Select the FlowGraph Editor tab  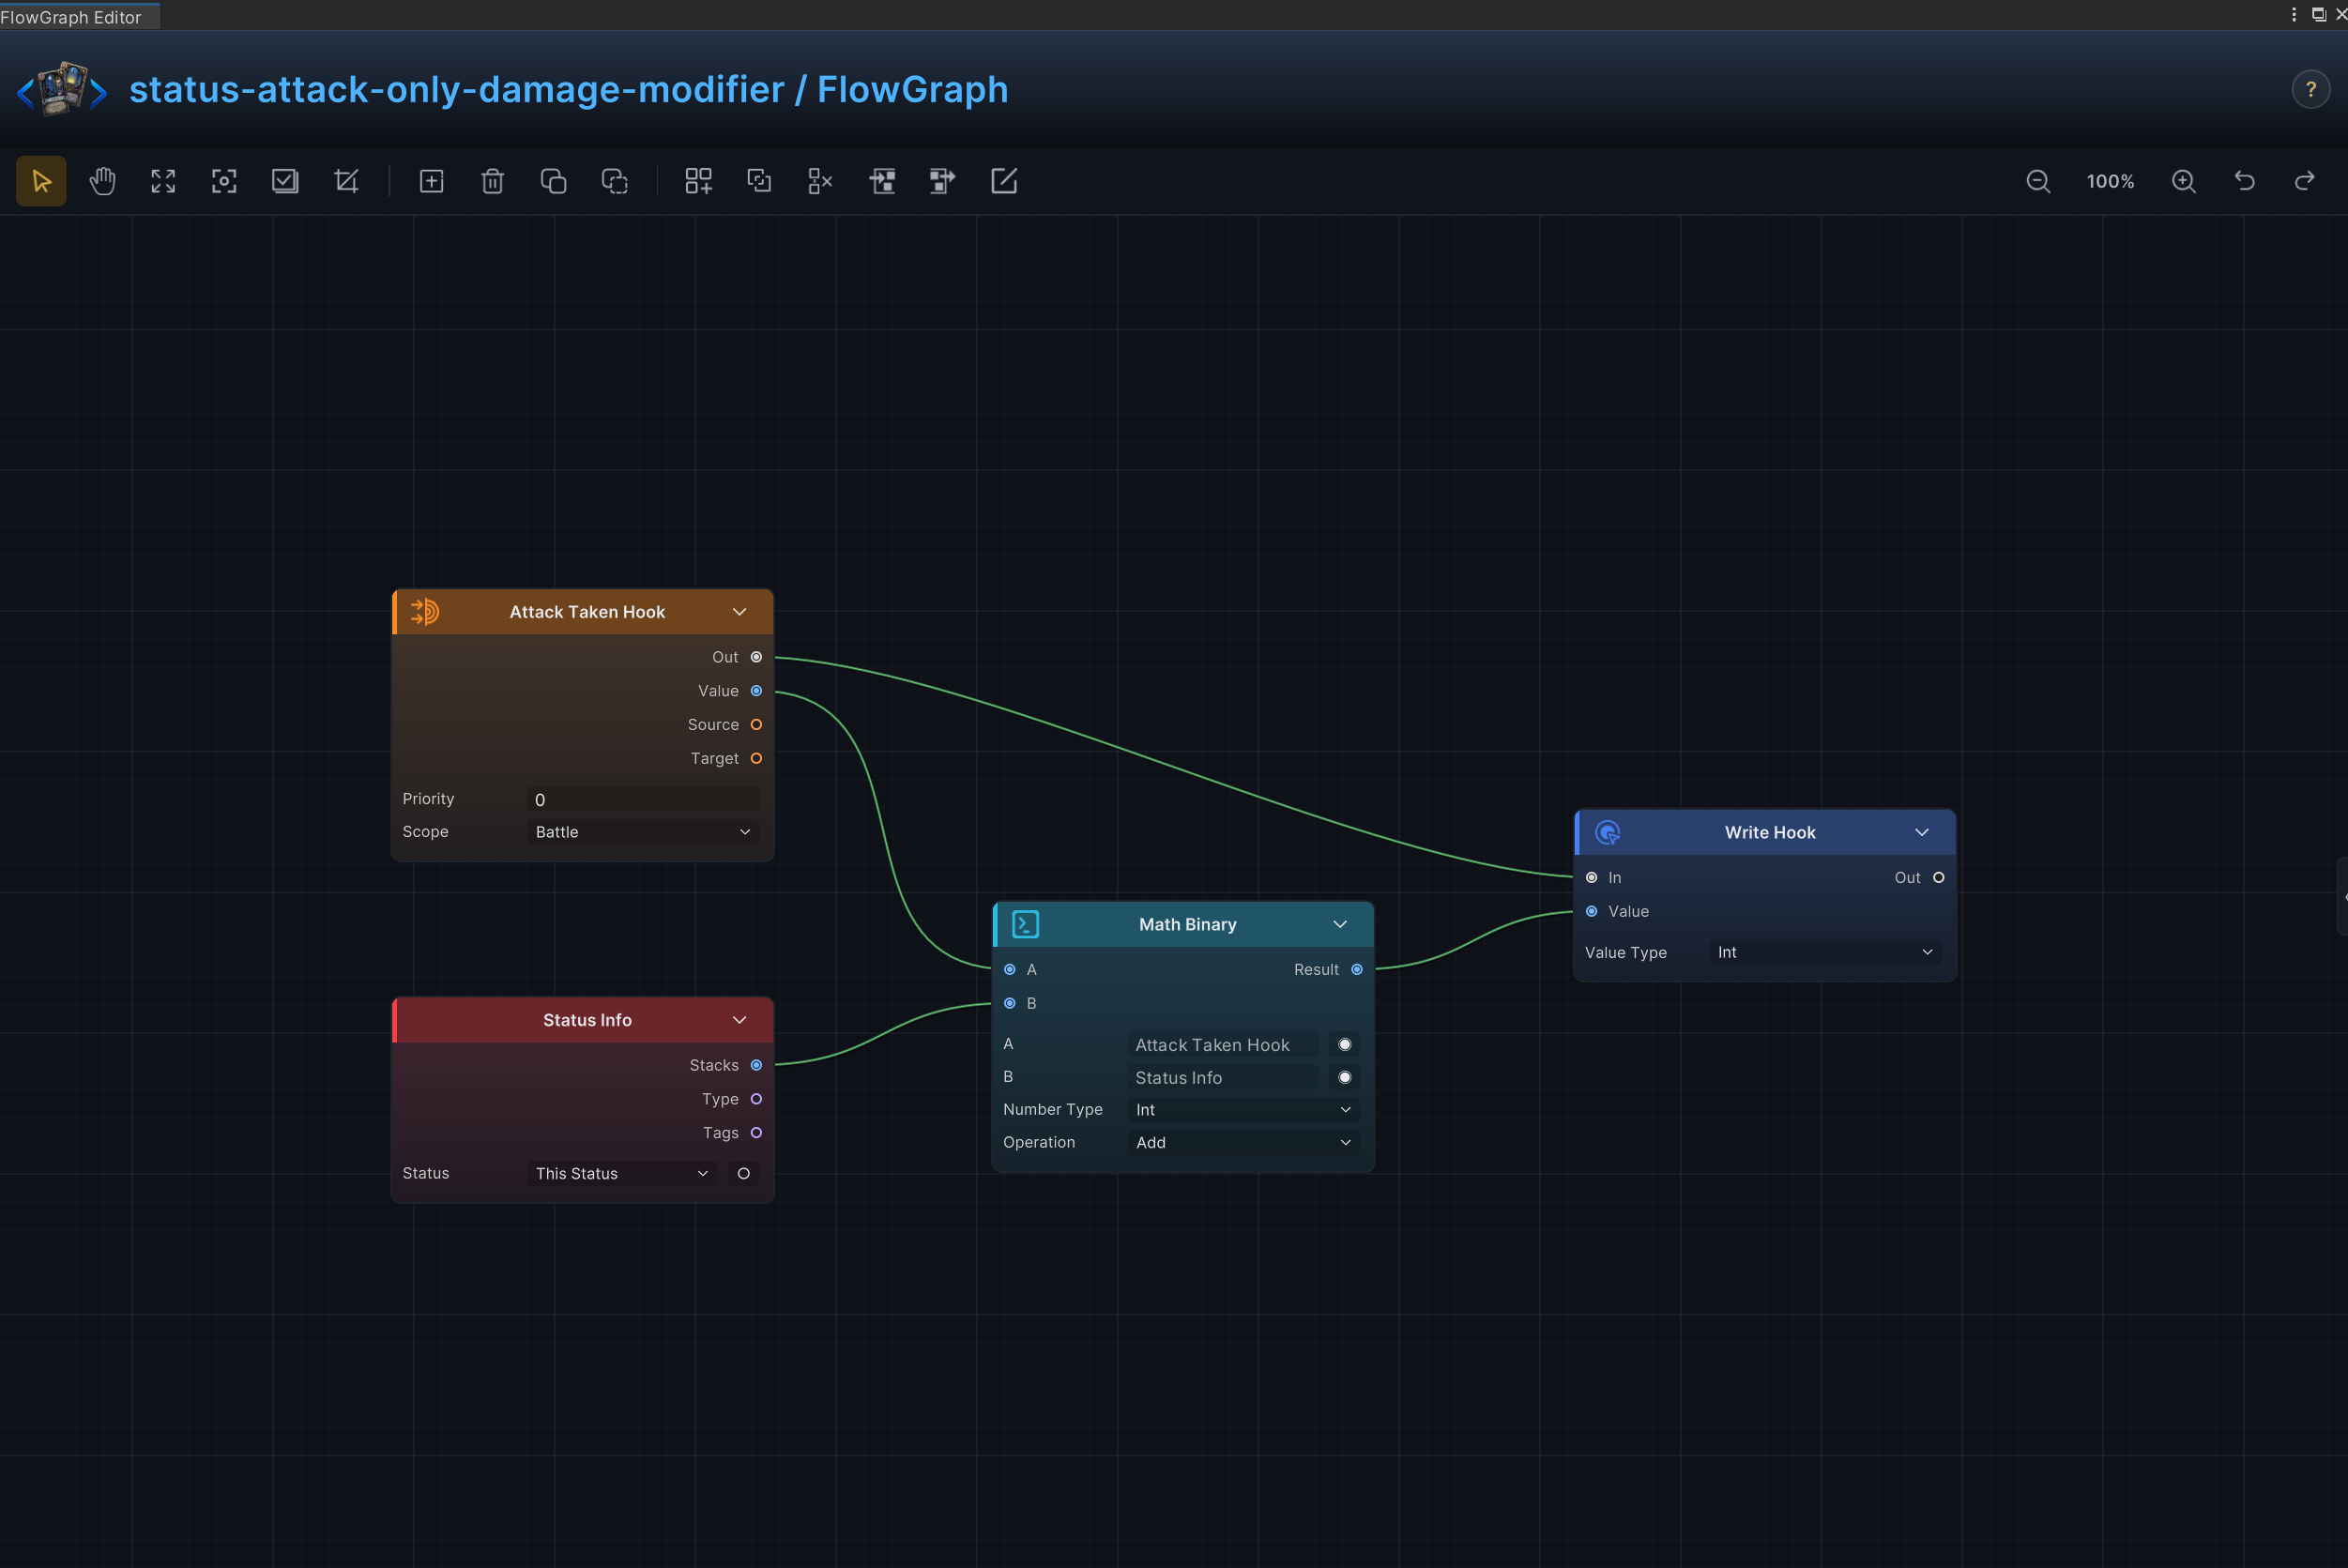(72, 17)
